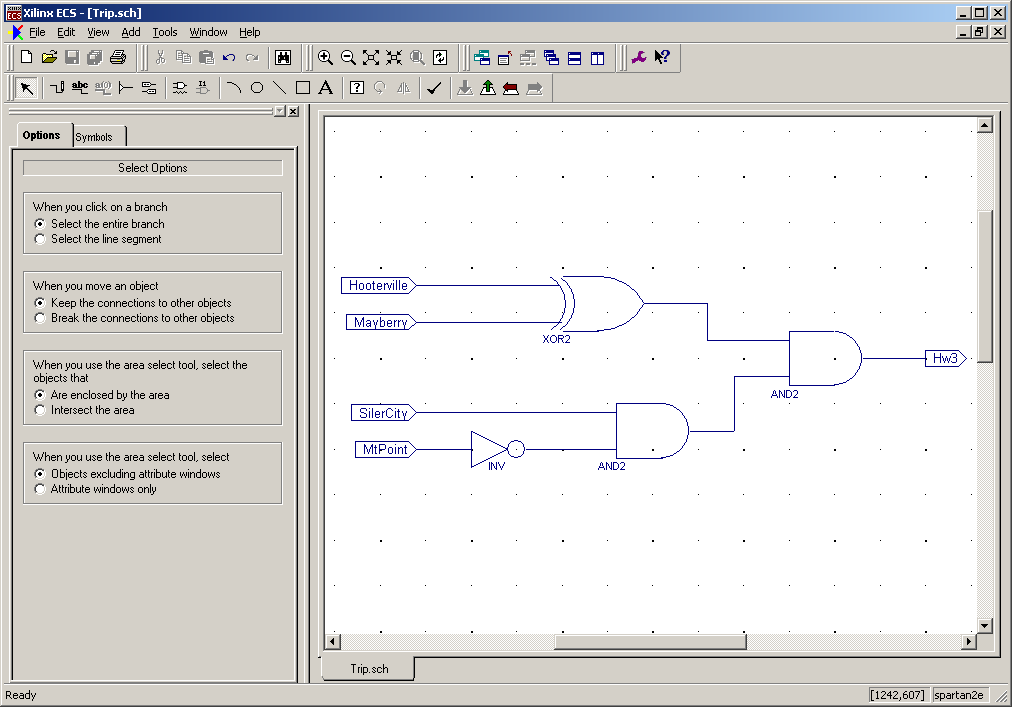Screen dimensions: 1012x707
Task: Open a file with the folder icon
Action: [49, 58]
